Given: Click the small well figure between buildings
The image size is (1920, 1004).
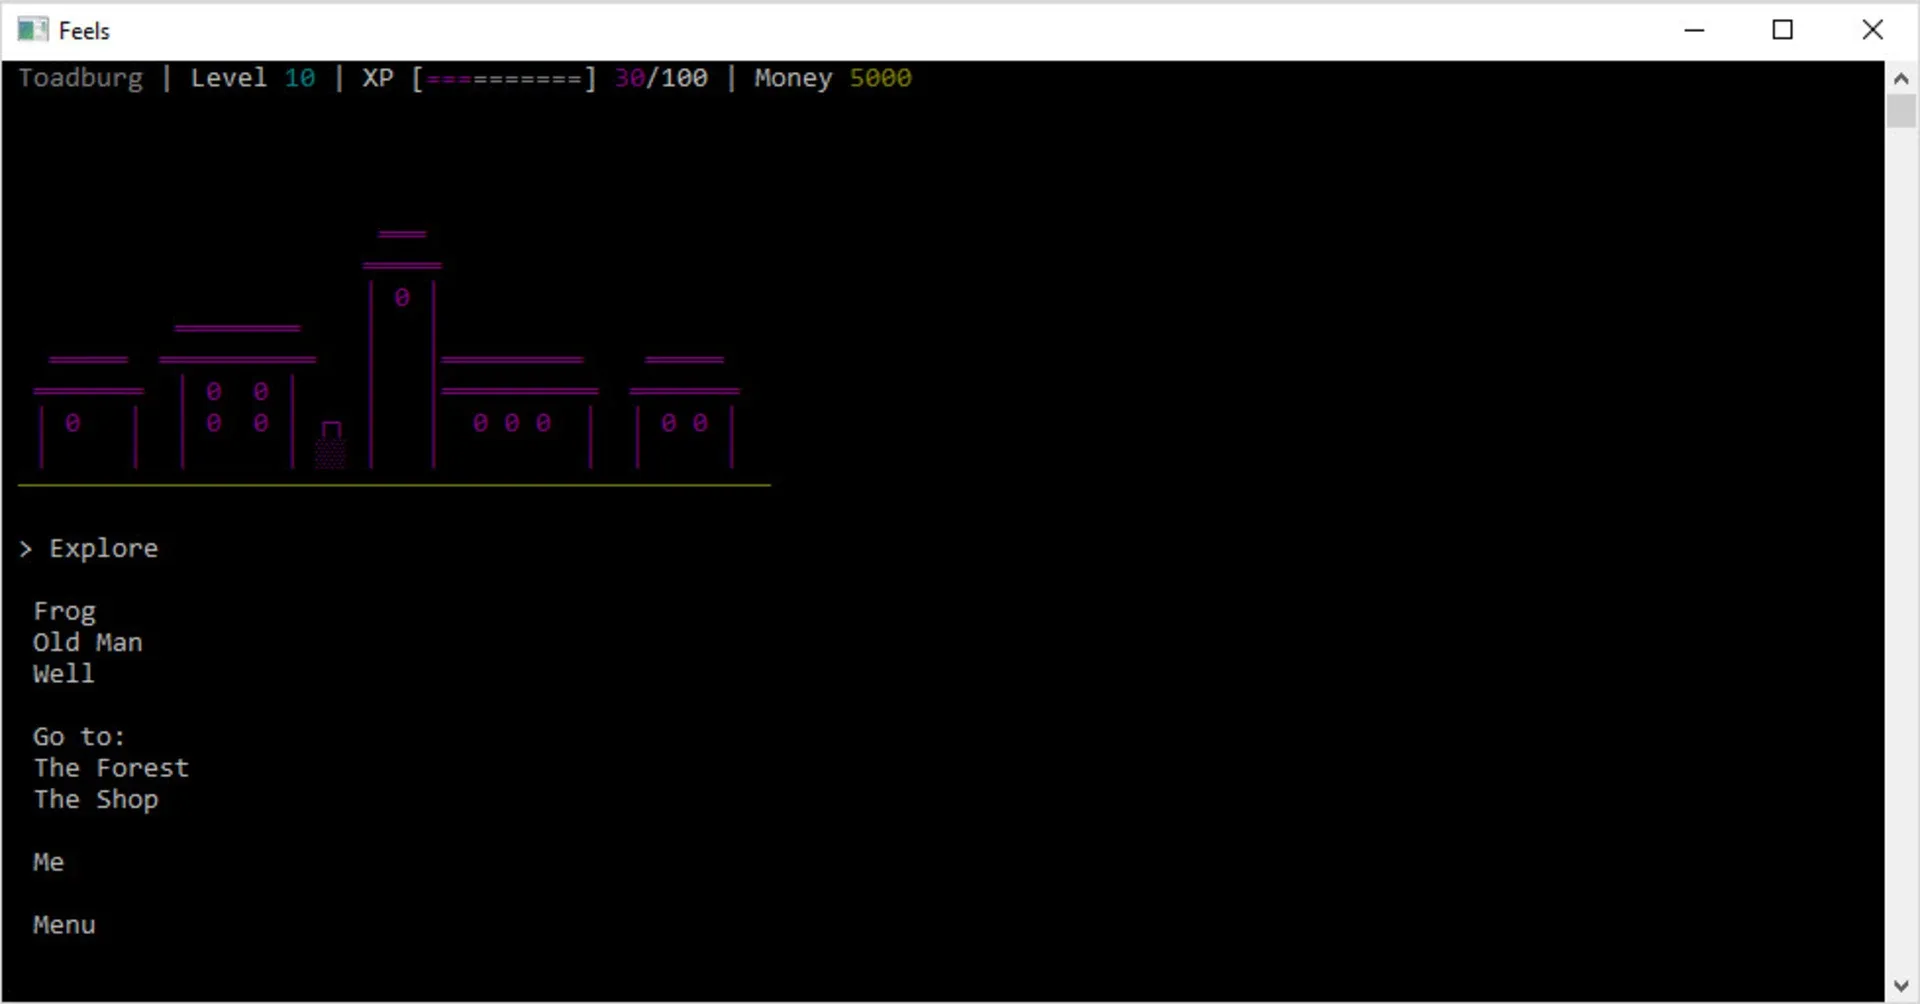Looking at the screenshot, I should [x=331, y=445].
